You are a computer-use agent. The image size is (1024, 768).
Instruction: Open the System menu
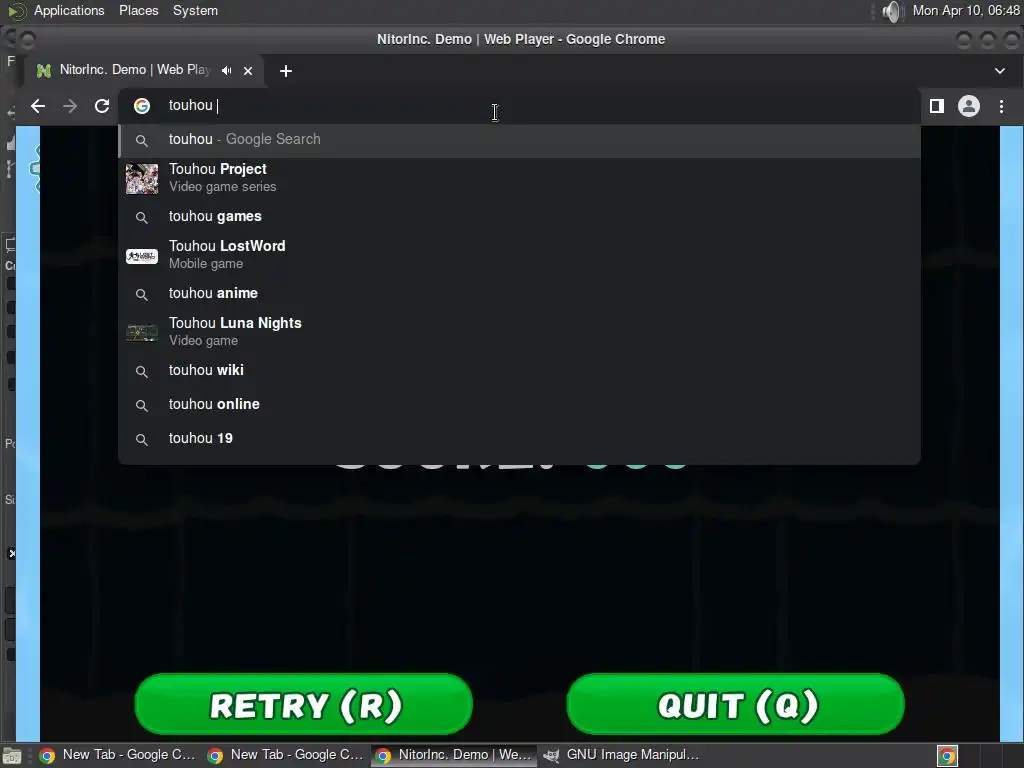(x=195, y=10)
